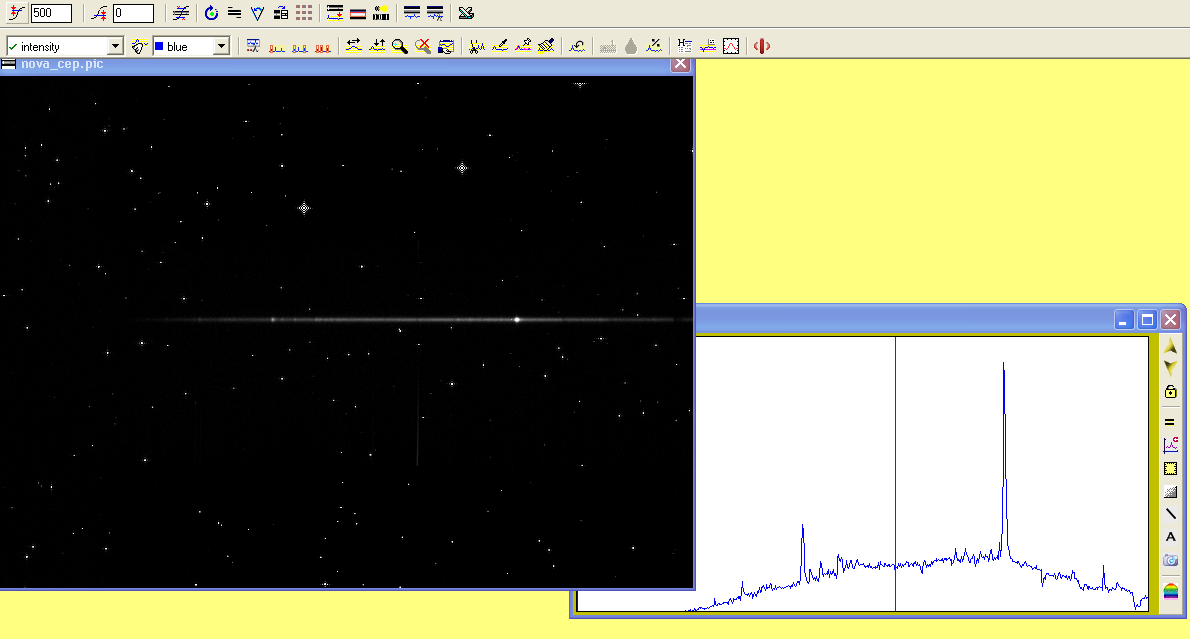Viewport: 1190px width, 639px height.
Task: Toggle the padlock icon in profile sidebar
Action: (1170, 392)
